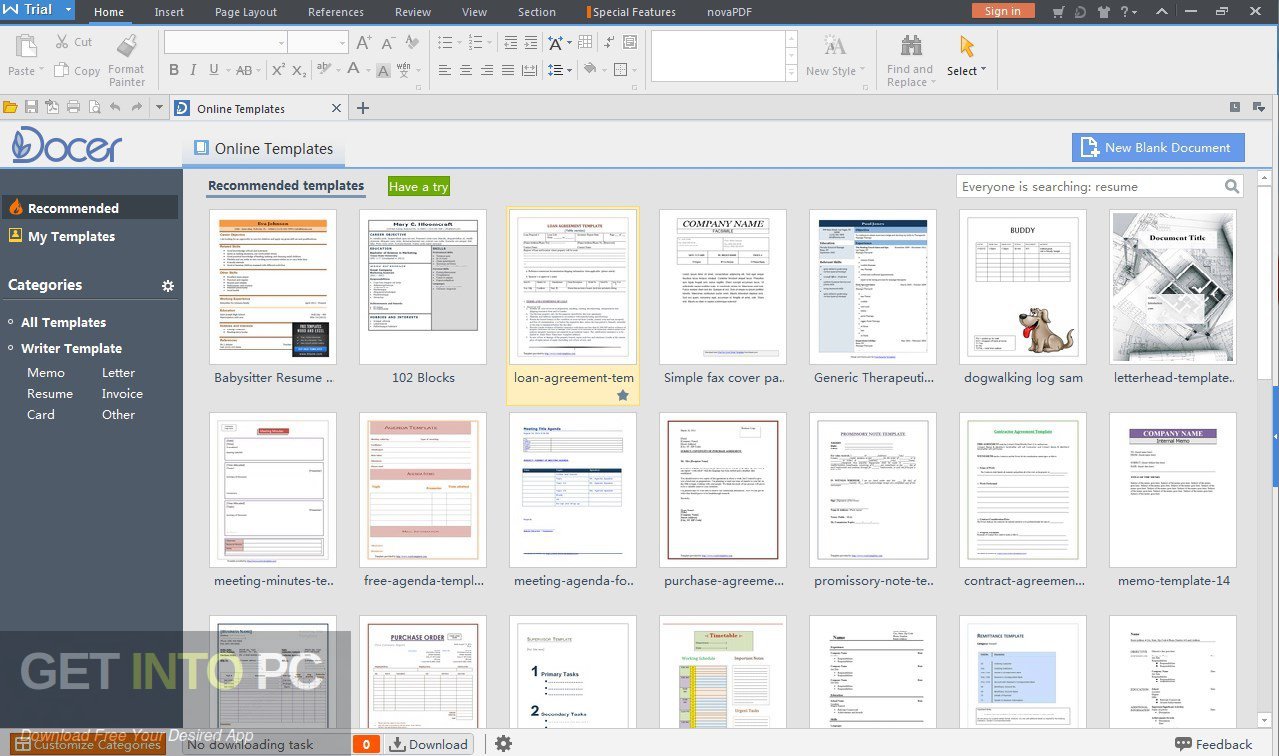Open the References ribbon tab
Image resolution: width=1279 pixels, height=756 pixels.
click(336, 12)
